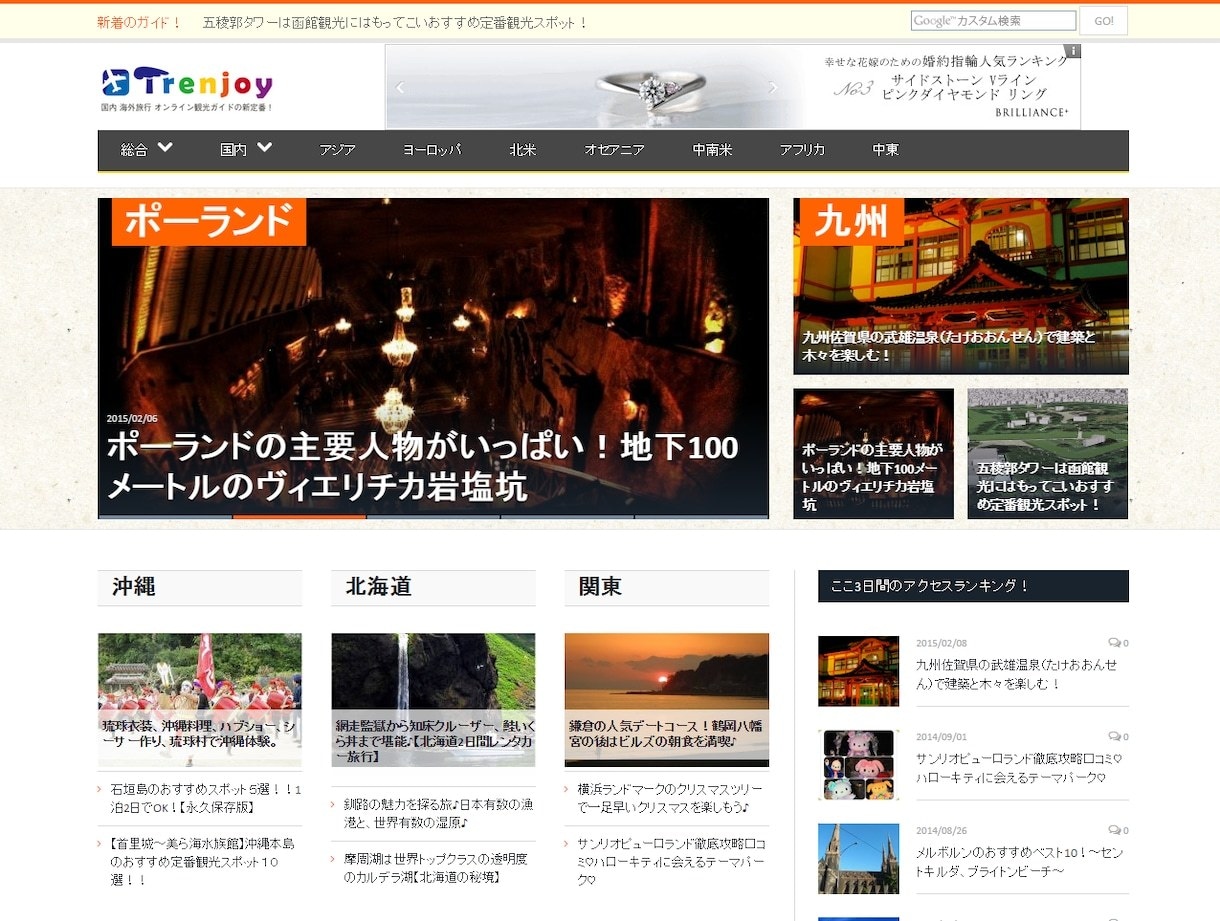
Task: Expand the 総合 menu chevron
Action: (x=166, y=148)
